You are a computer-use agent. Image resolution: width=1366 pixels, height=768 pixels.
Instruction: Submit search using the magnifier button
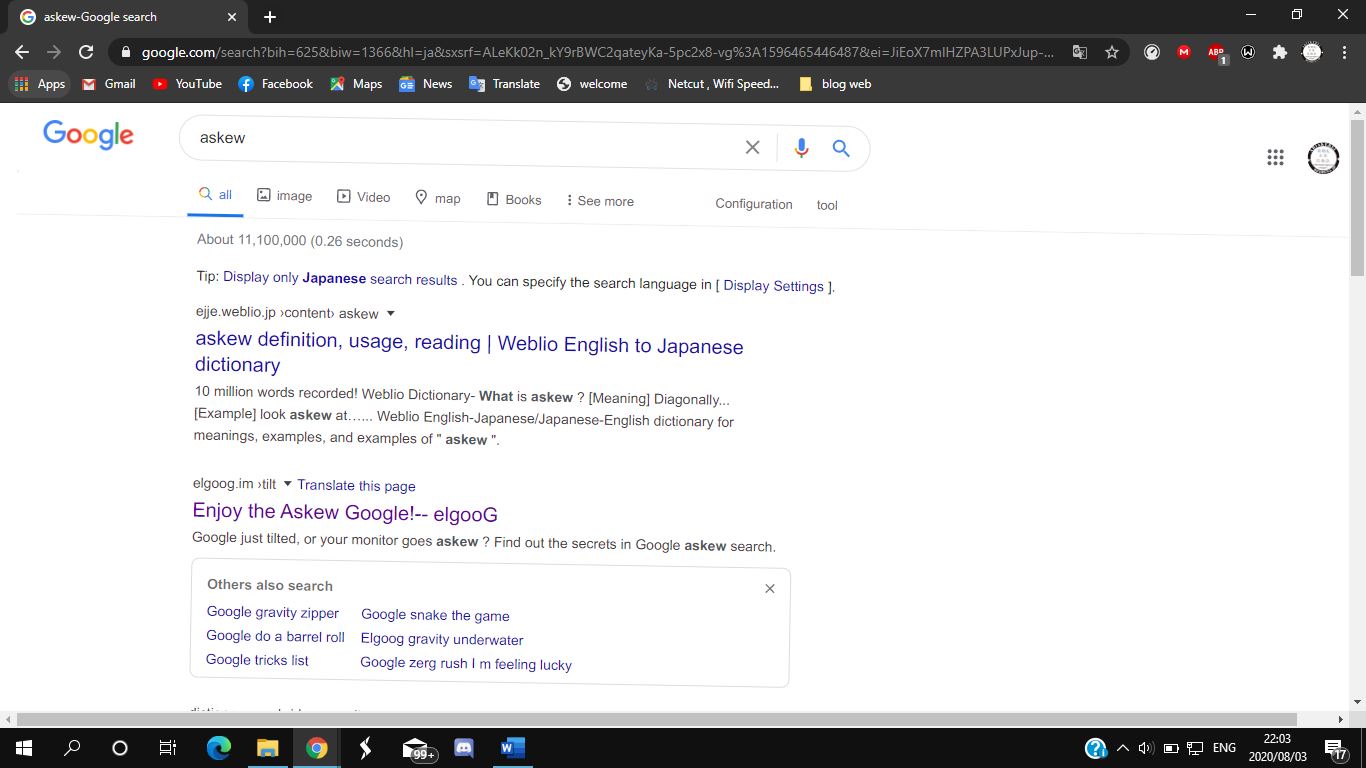841,149
